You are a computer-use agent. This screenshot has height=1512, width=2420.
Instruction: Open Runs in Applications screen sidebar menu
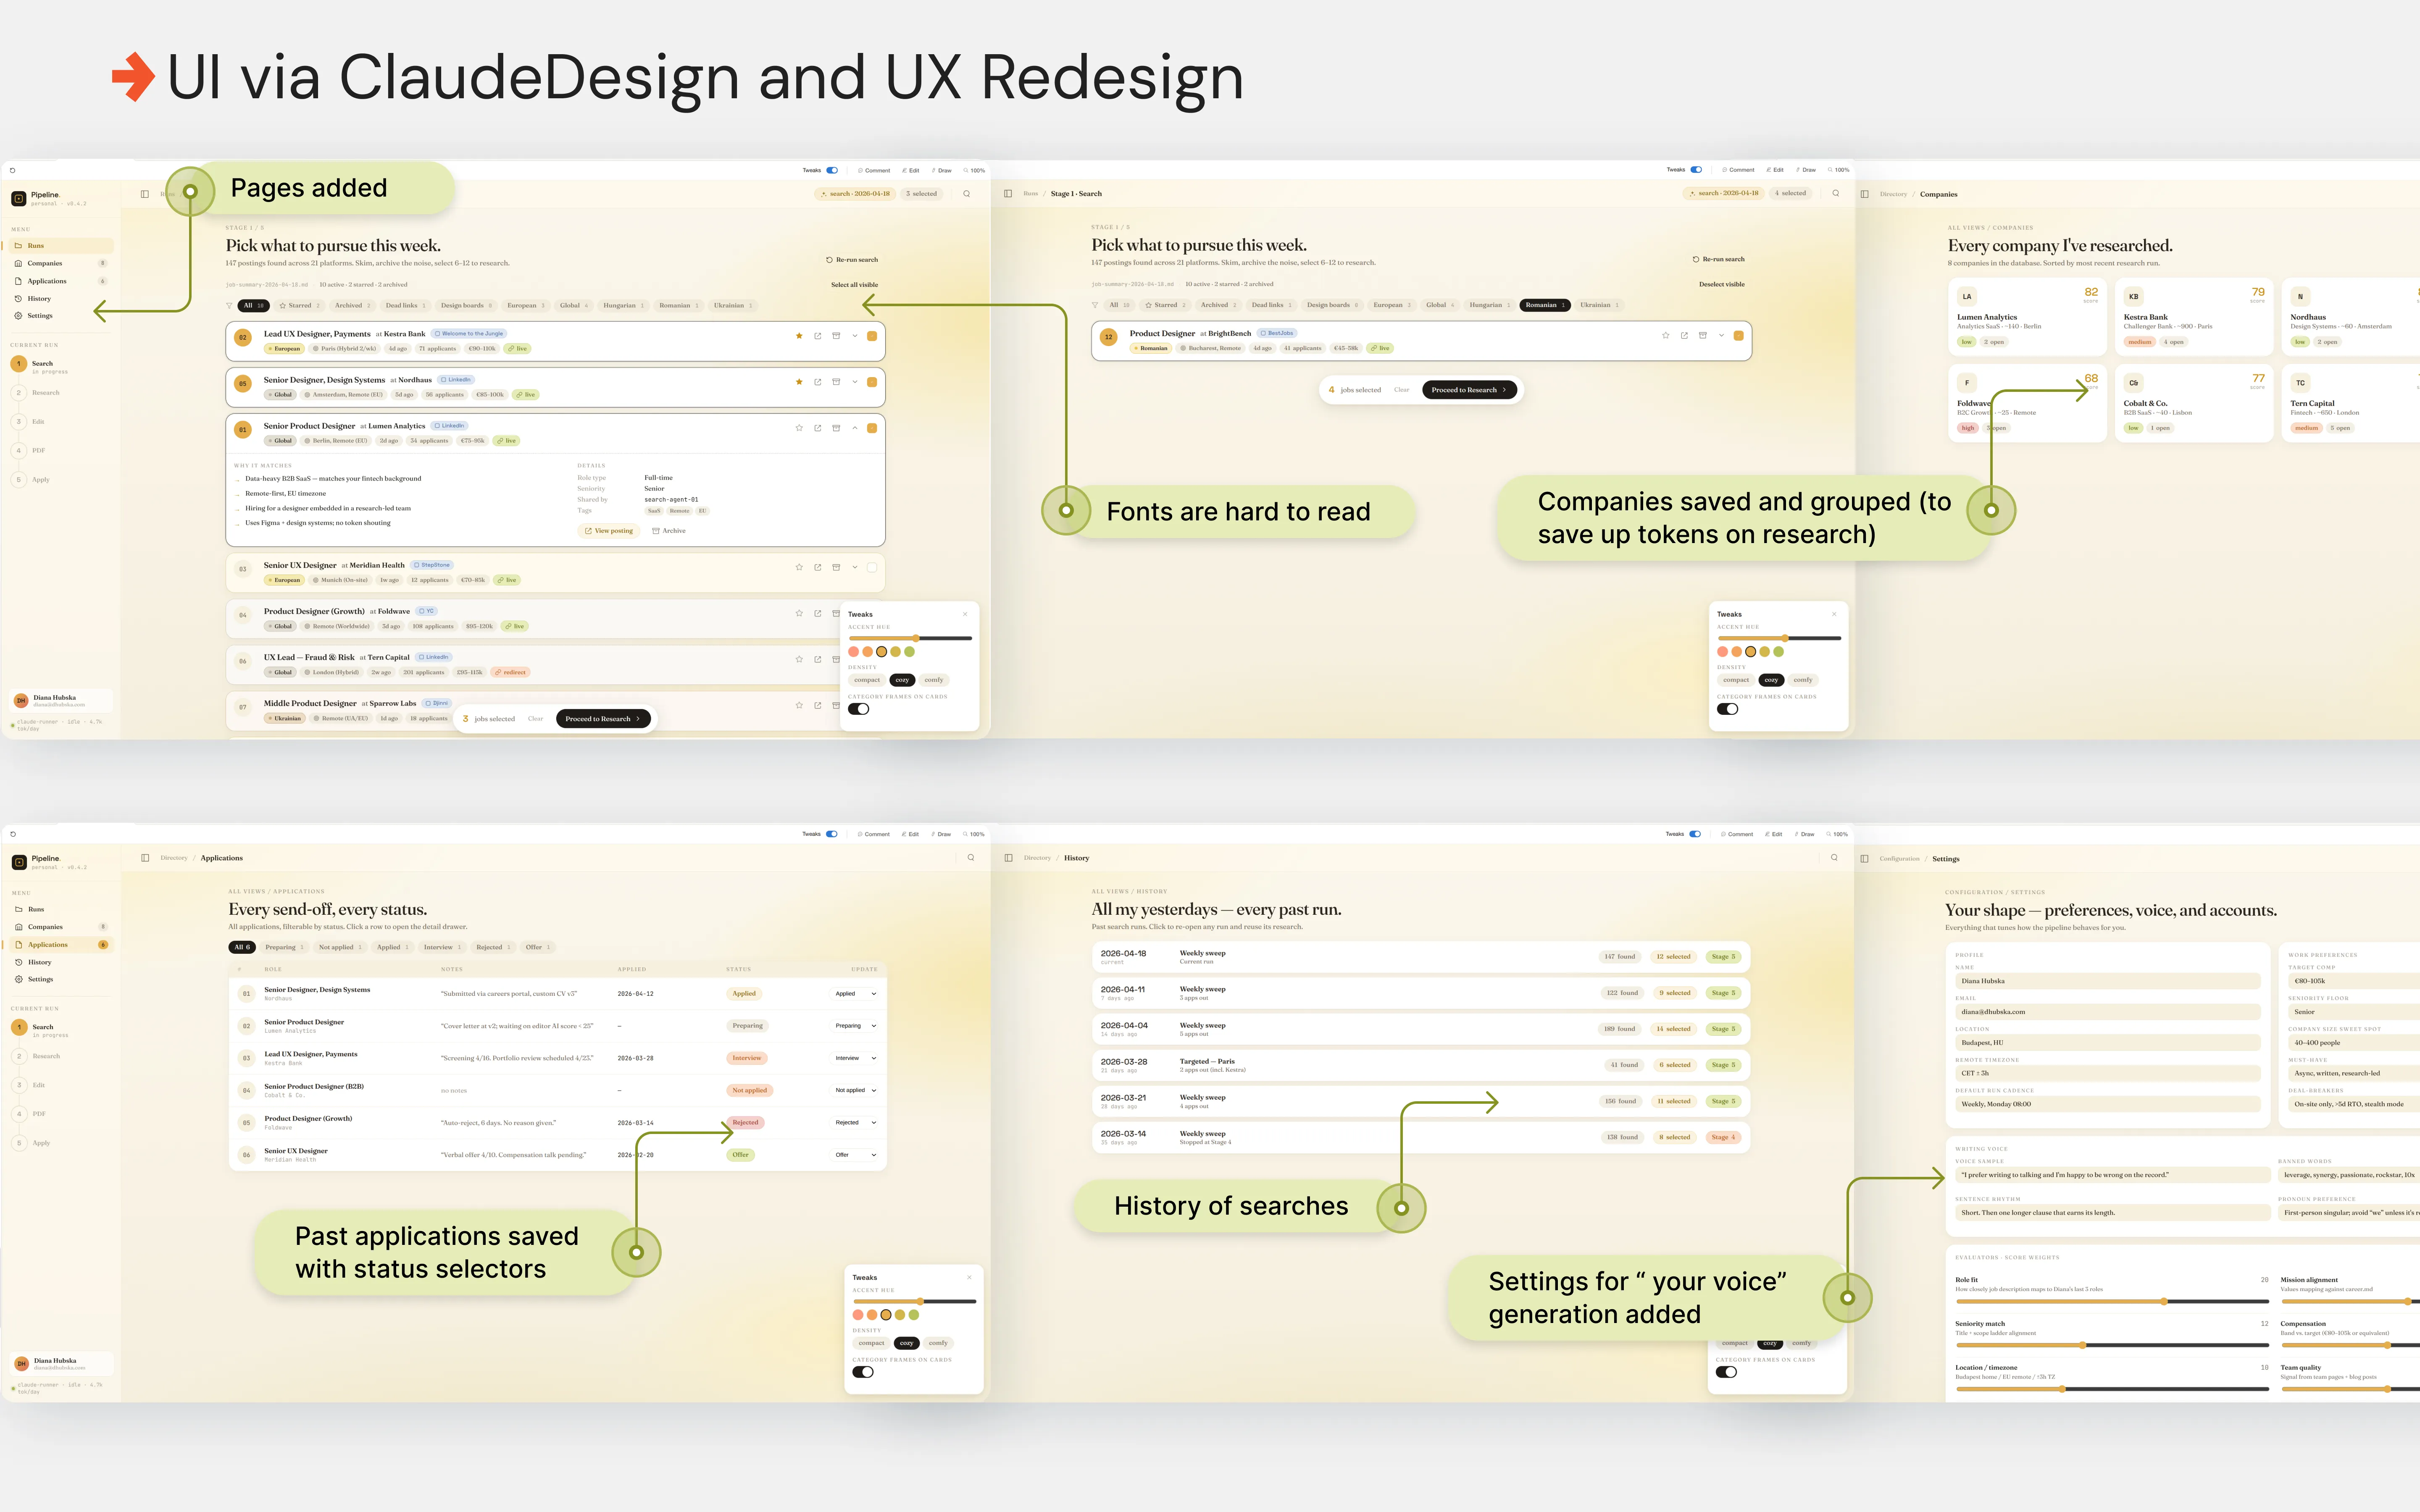60,909
